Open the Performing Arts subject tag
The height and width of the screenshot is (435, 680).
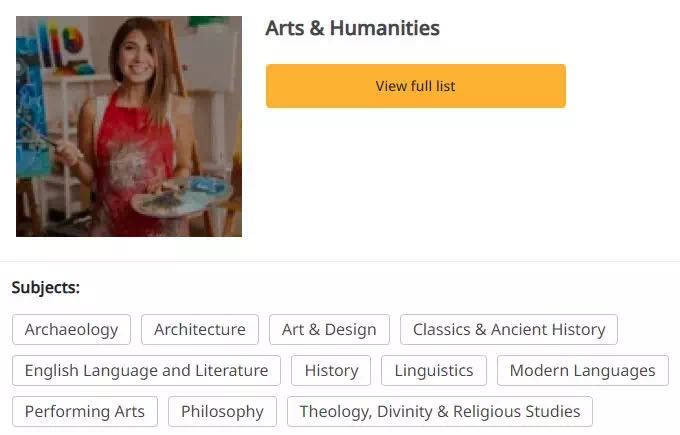(85, 411)
